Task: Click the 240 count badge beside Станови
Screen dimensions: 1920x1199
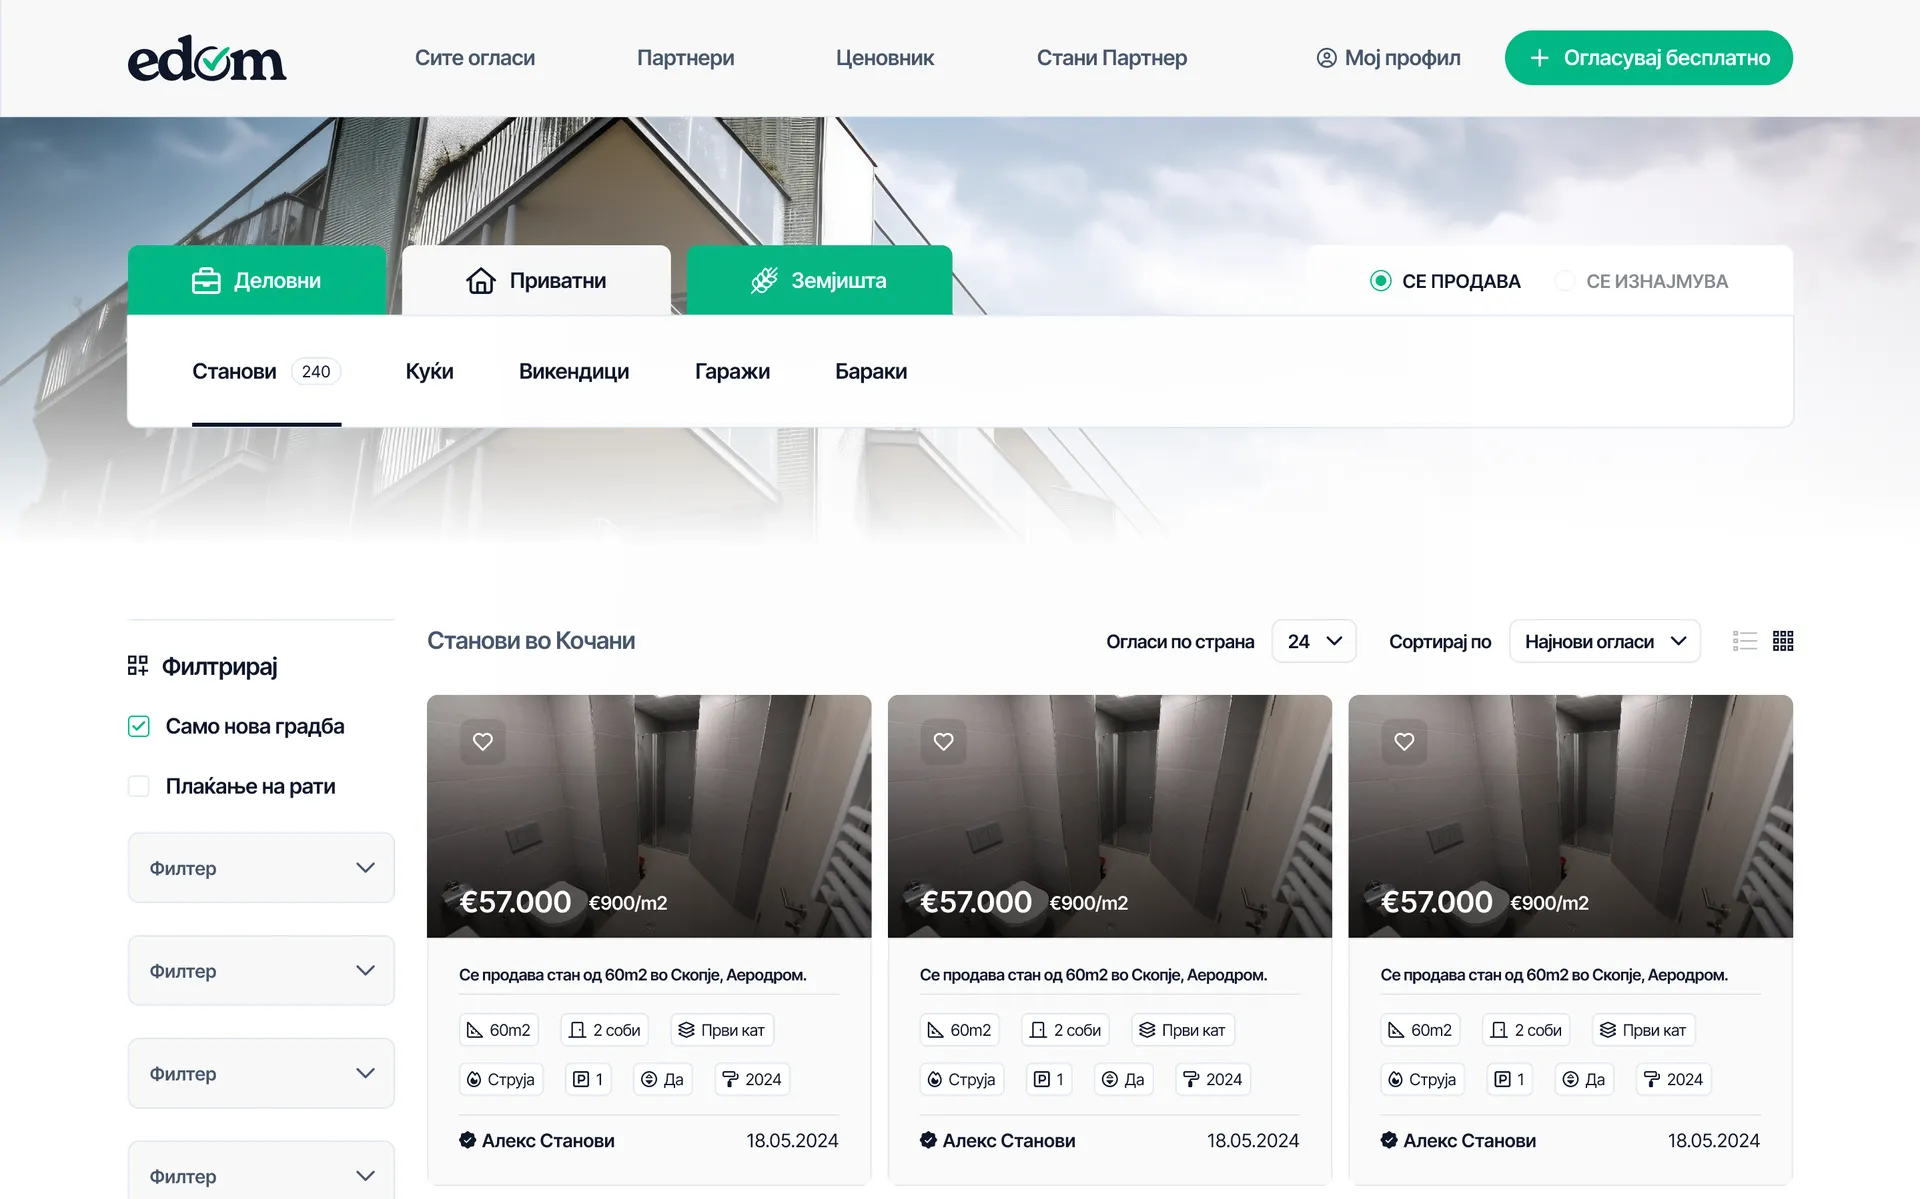Action: pyautogui.click(x=316, y=371)
